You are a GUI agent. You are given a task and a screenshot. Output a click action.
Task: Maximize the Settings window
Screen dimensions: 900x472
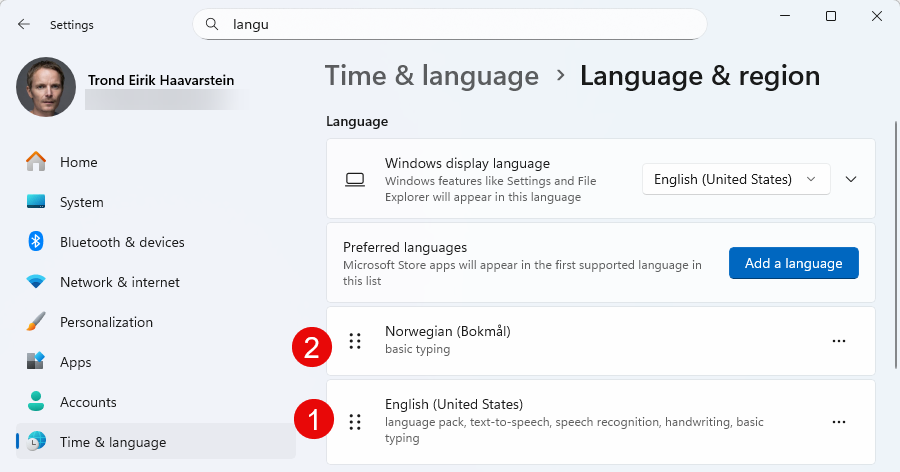click(831, 16)
